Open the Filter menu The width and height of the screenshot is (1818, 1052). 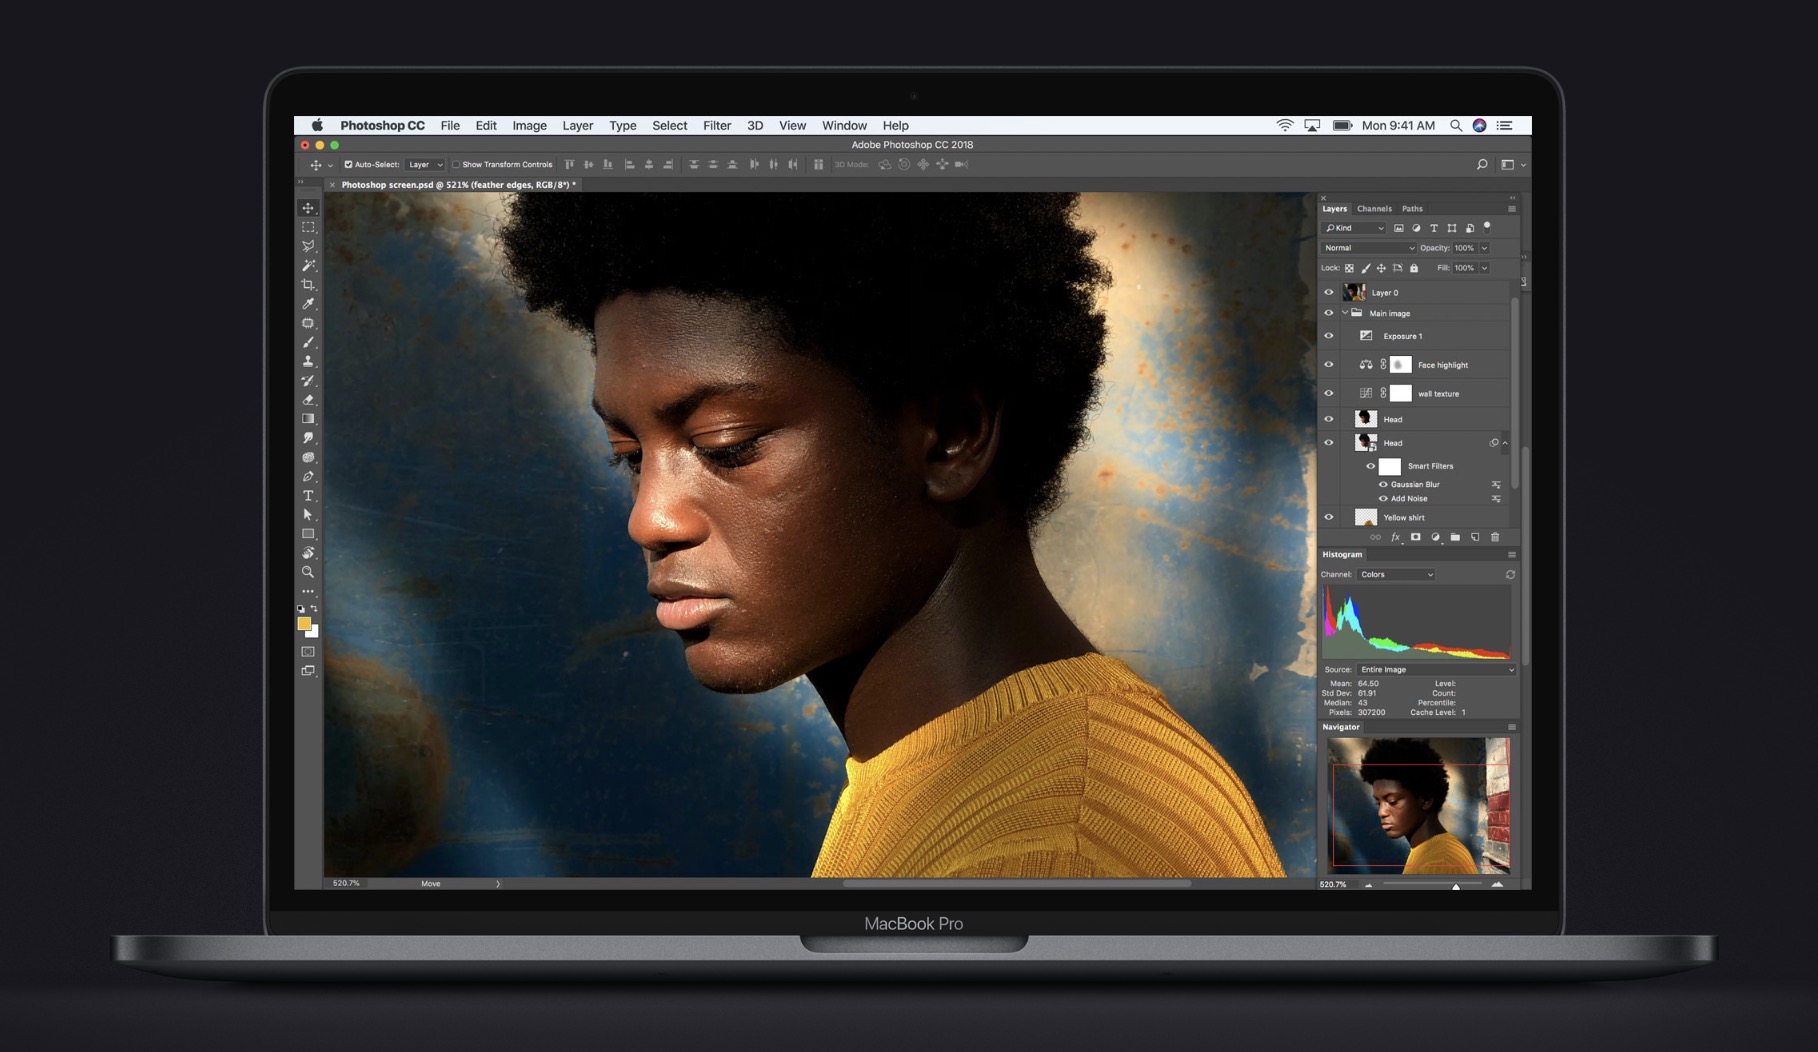(x=716, y=126)
